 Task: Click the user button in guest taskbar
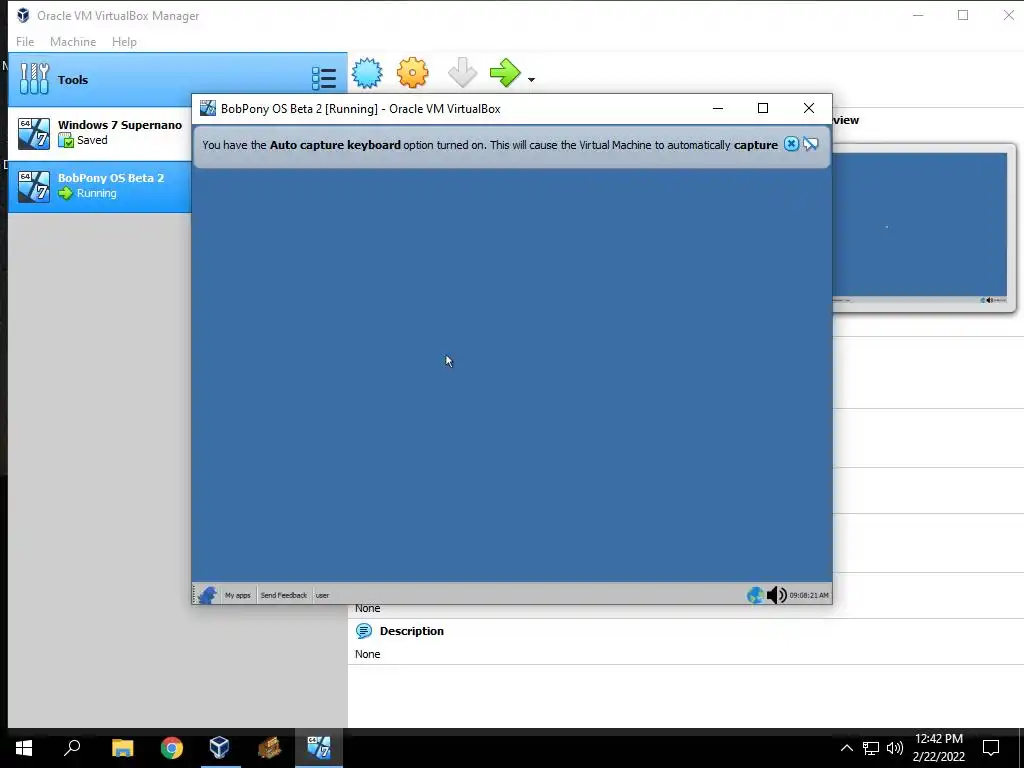coord(323,595)
